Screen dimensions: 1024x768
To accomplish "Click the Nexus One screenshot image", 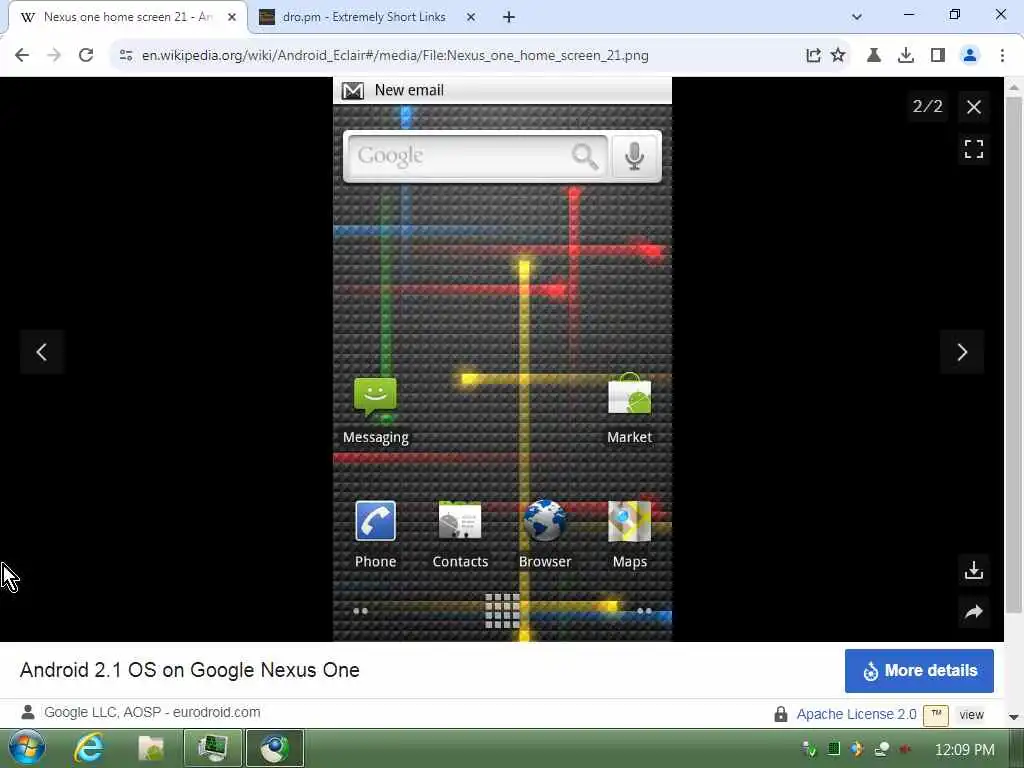I will pos(502,359).
